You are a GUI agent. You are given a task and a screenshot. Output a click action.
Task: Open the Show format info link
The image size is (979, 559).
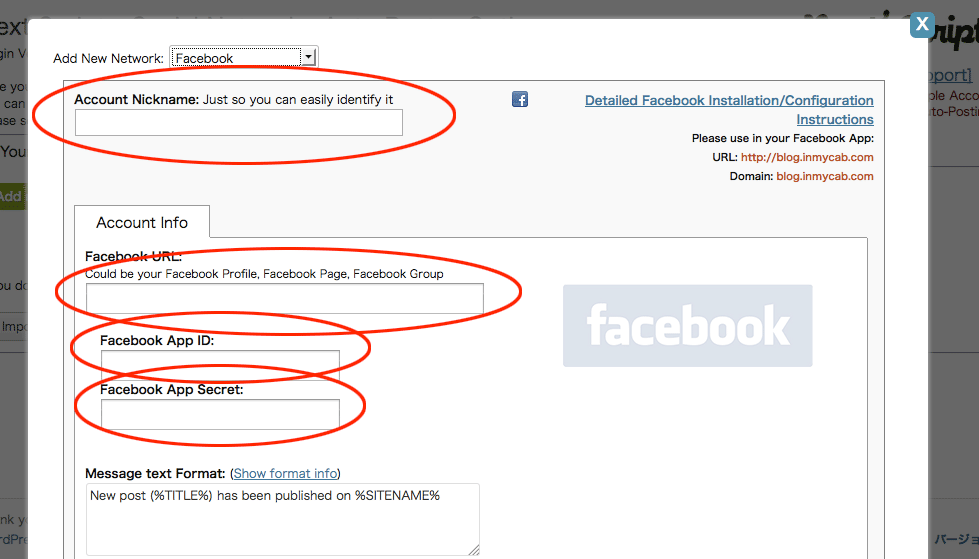(285, 473)
